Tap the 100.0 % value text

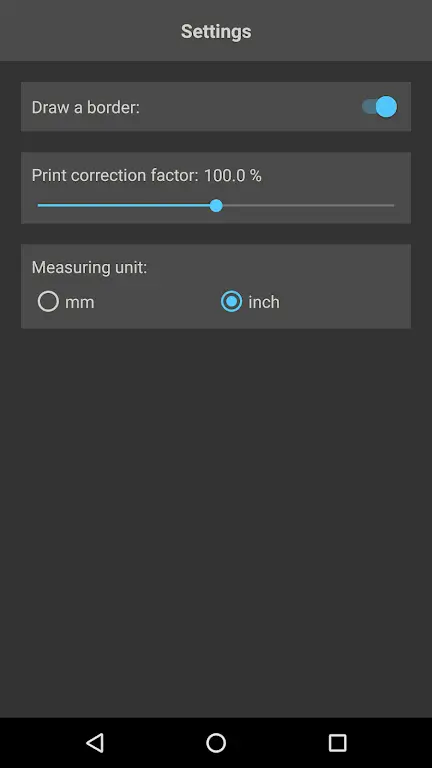233,175
